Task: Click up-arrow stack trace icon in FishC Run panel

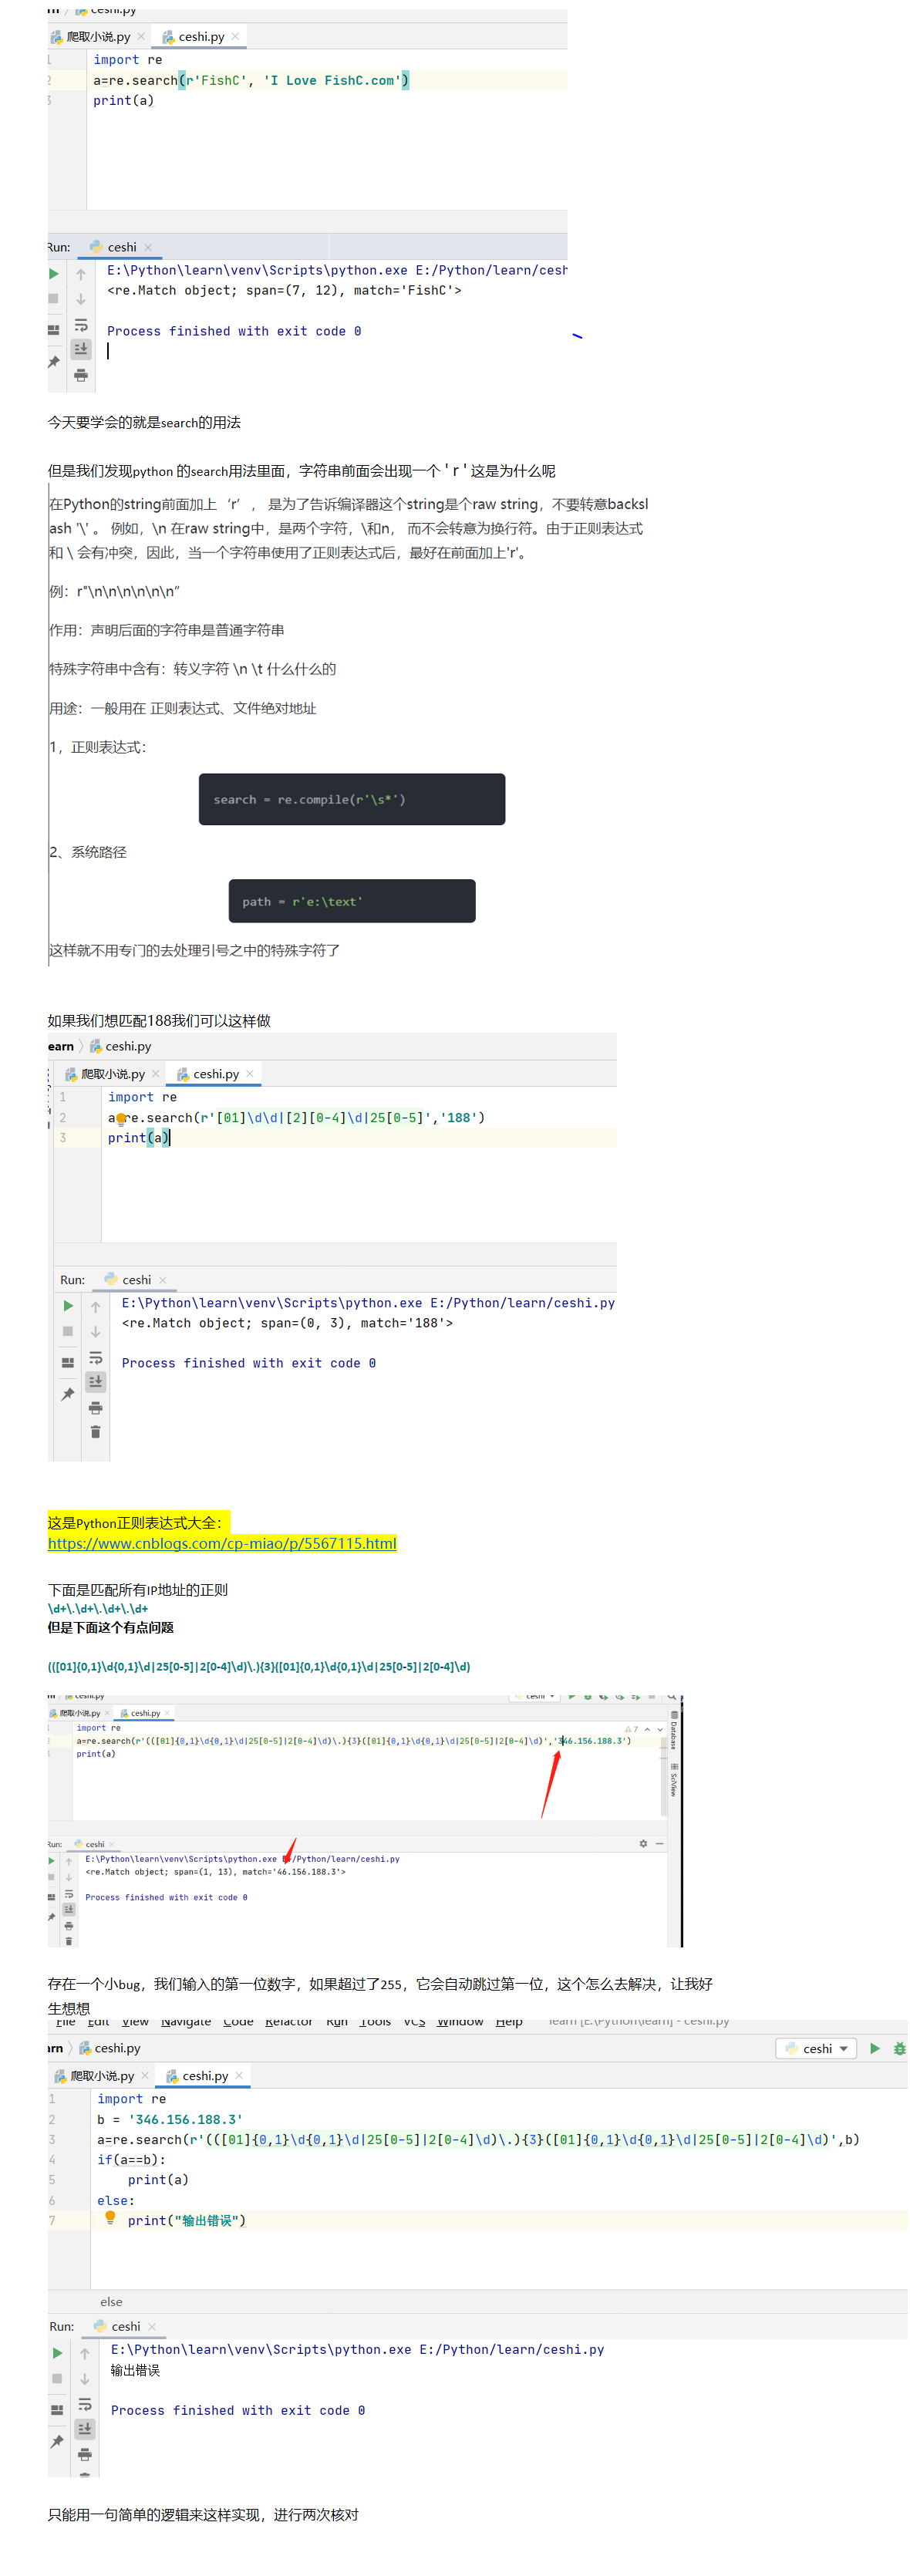Action: tap(81, 274)
